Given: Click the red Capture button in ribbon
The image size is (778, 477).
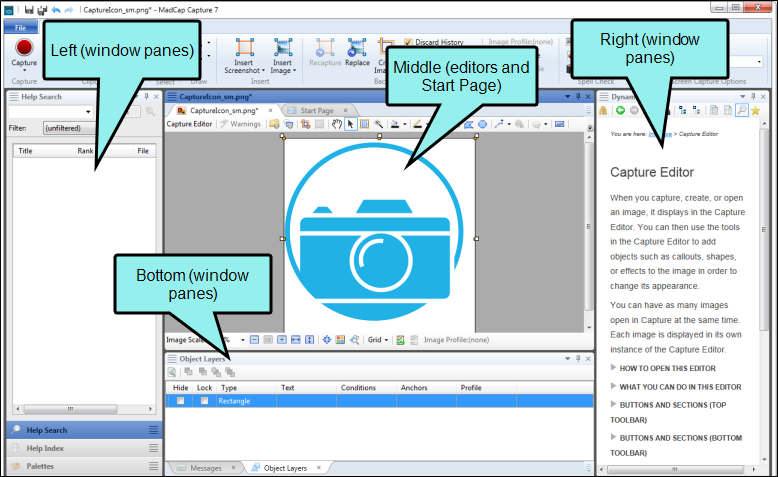Looking at the screenshot, I should 24,52.
